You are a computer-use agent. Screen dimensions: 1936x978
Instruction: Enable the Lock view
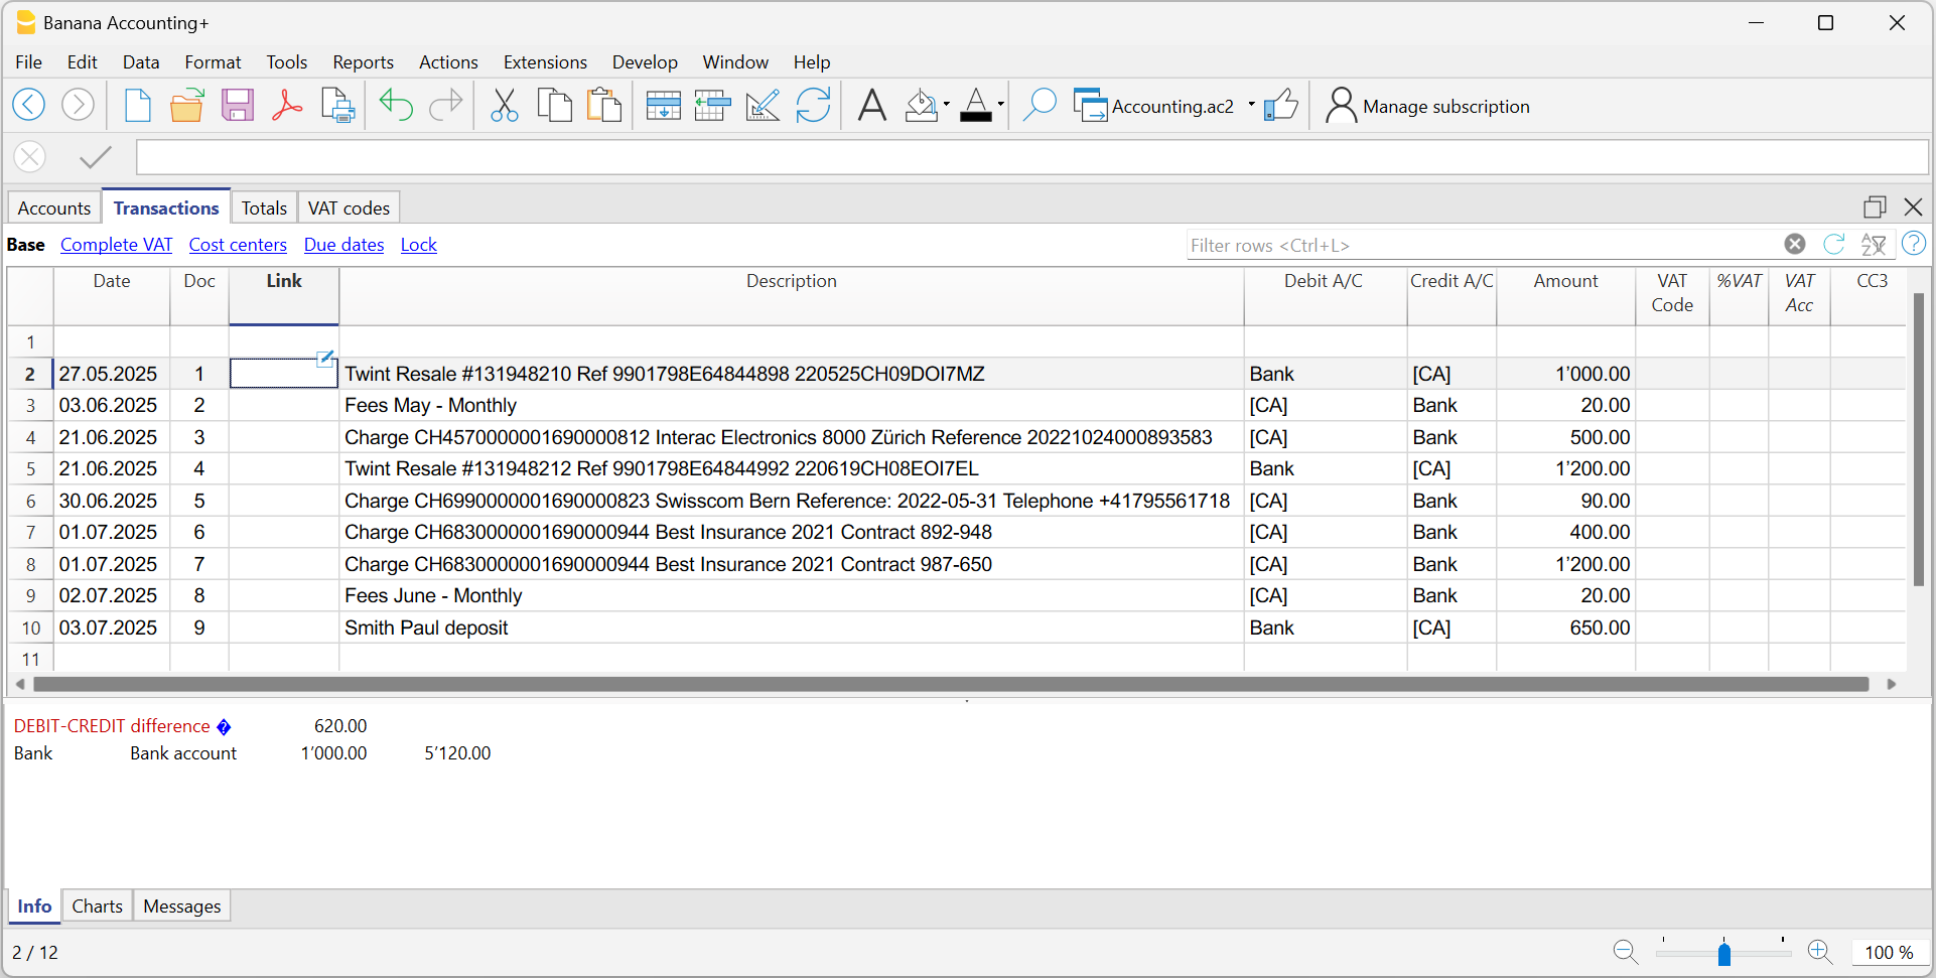tap(418, 244)
